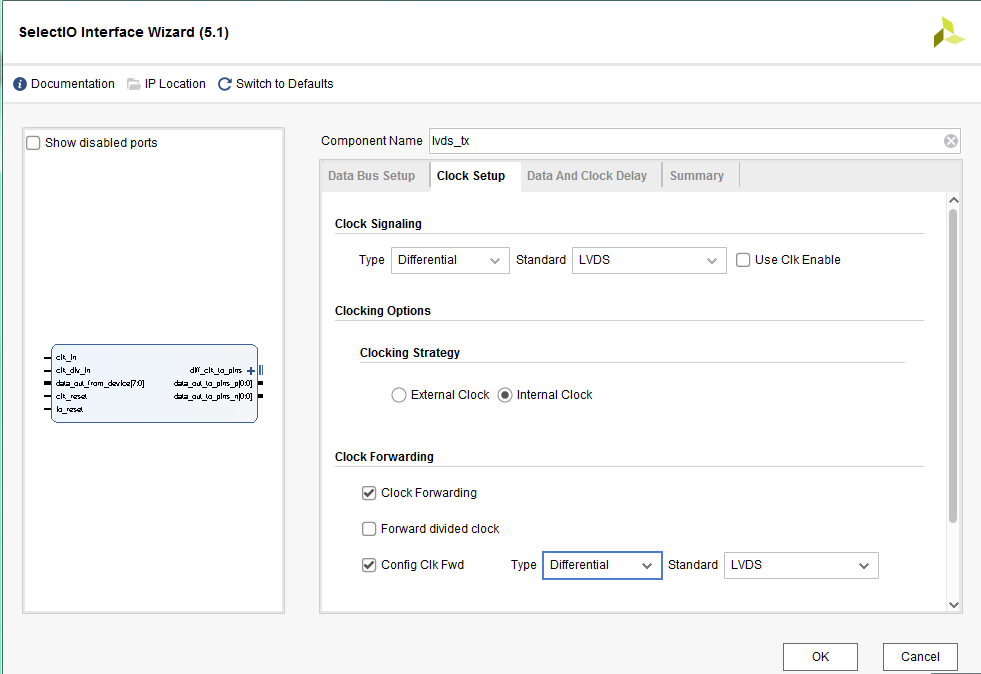Check the Forward divided clock checkbox
This screenshot has height=674, width=981.
tap(369, 529)
